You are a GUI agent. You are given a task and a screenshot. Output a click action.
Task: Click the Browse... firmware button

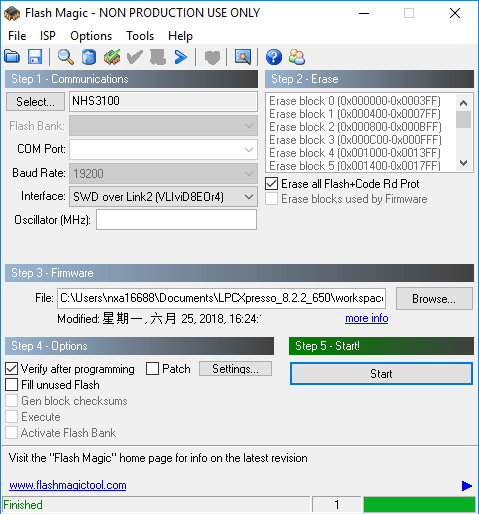[434, 299]
